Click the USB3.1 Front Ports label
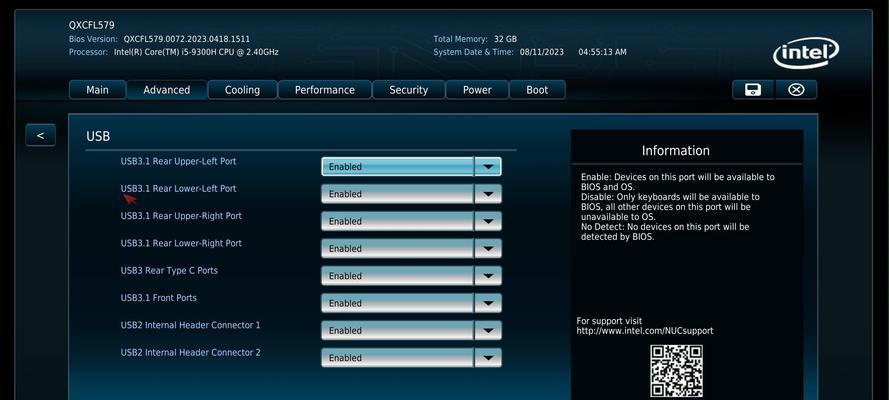The width and height of the screenshot is (889, 400). coord(158,297)
